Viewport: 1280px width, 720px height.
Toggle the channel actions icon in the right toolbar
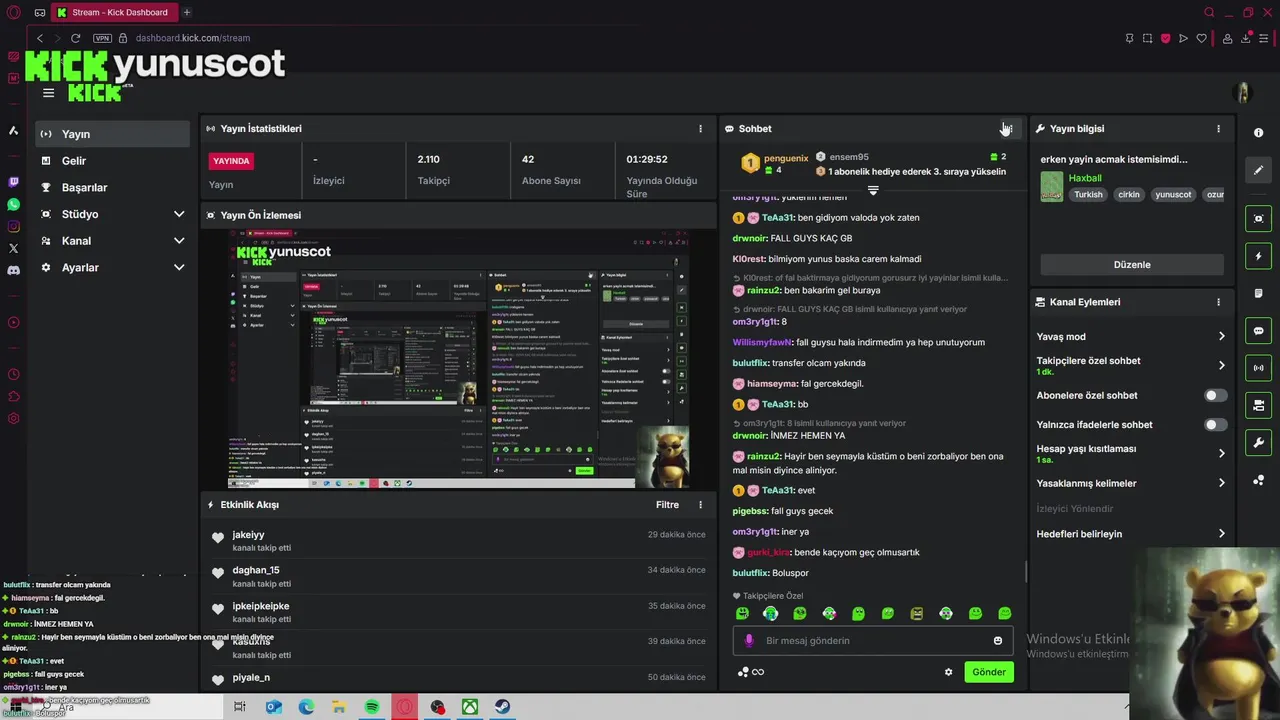[x=1258, y=405]
